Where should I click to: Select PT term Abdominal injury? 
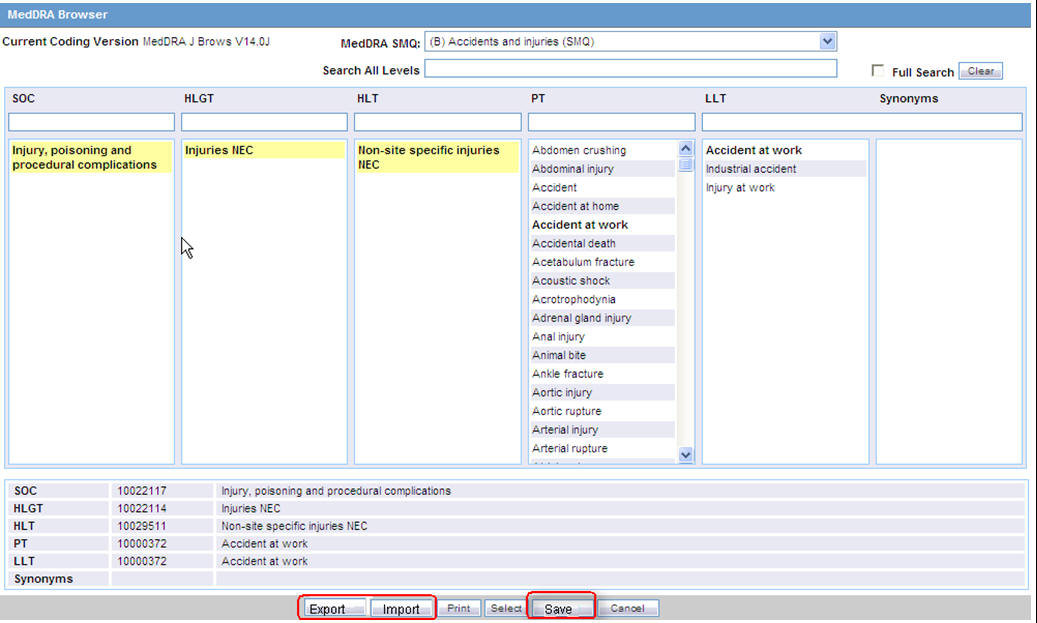pos(602,169)
